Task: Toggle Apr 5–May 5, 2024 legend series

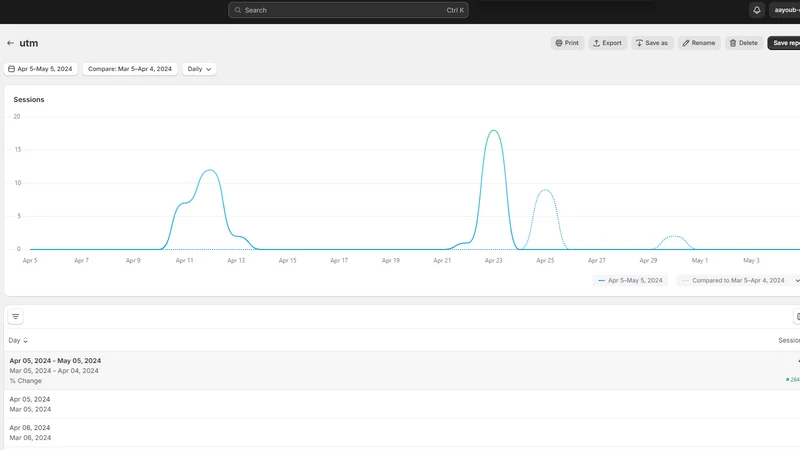Action: 630,281
